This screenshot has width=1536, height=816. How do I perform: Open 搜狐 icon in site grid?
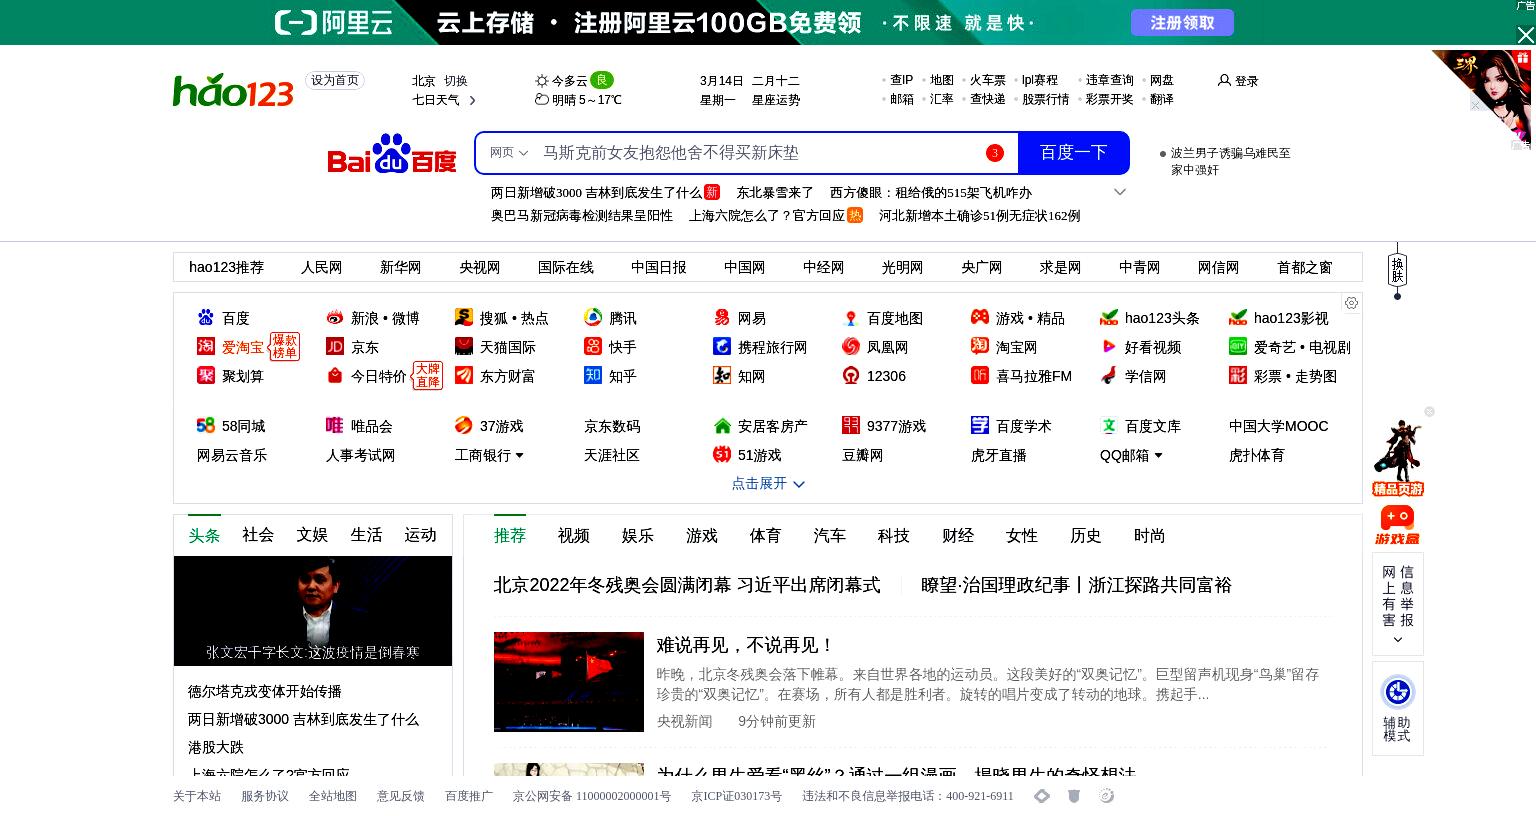(x=464, y=317)
